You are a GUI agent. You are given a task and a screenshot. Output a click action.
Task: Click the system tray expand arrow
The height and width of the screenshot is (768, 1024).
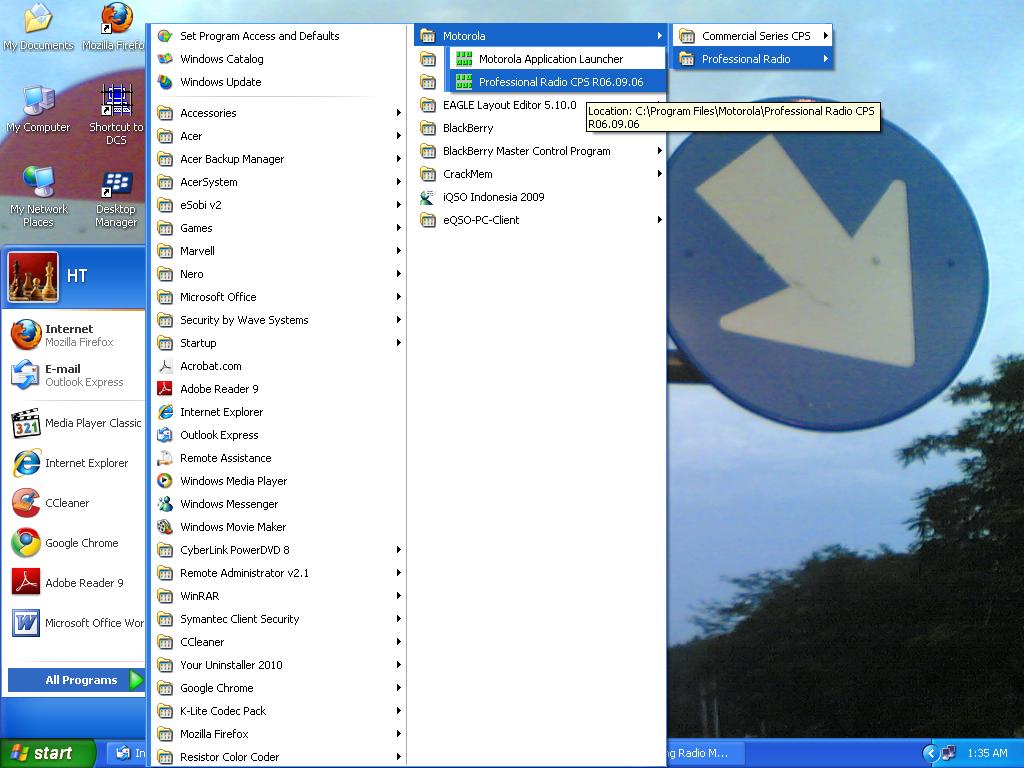click(931, 753)
